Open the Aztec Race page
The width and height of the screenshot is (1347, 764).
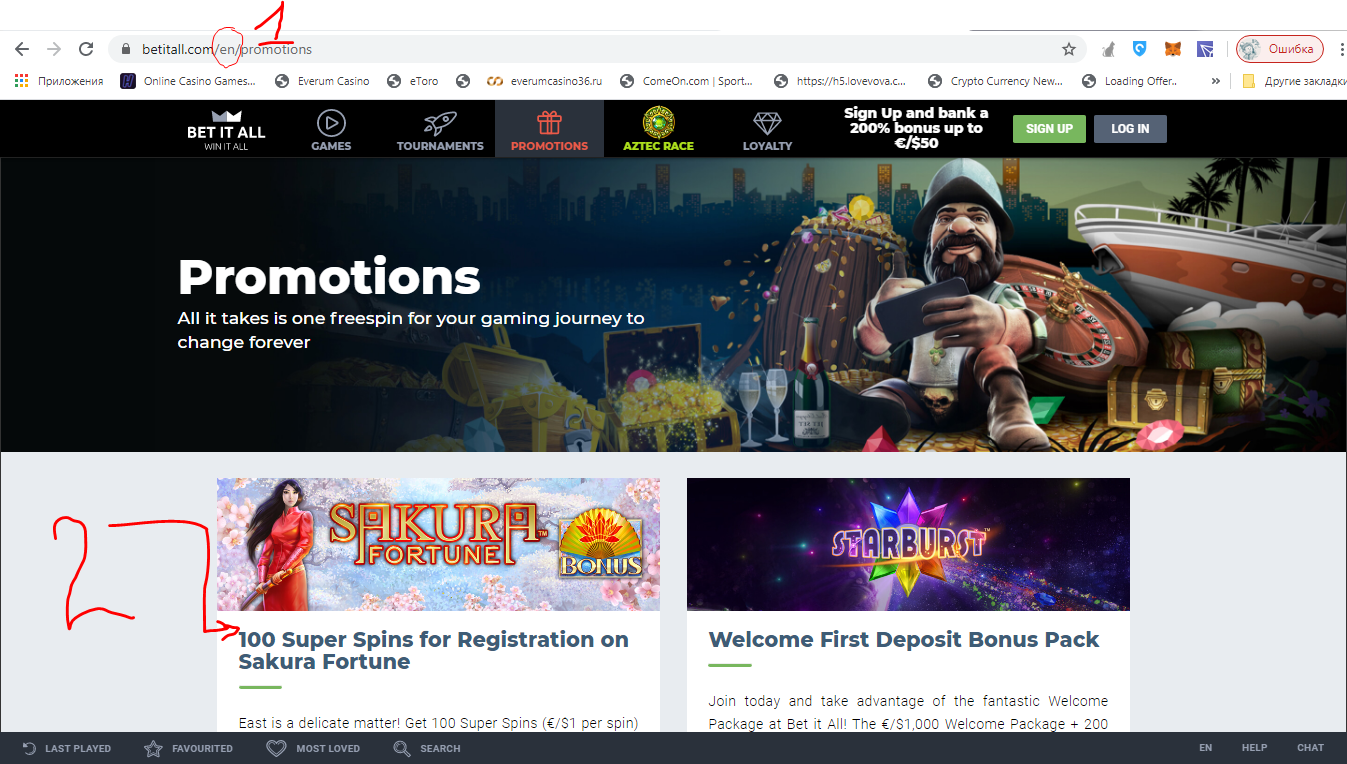pyautogui.click(x=658, y=129)
